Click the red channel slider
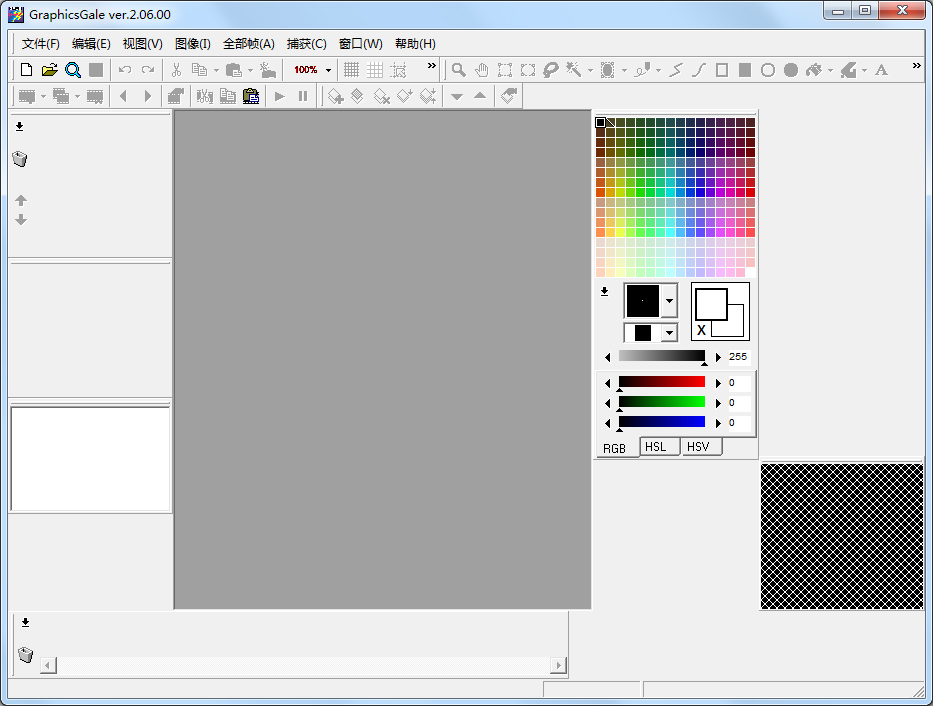933x706 pixels. click(662, 382)
